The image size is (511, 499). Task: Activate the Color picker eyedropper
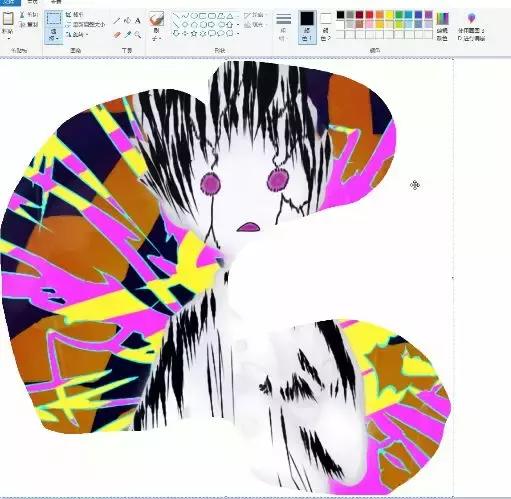(127, 35)
